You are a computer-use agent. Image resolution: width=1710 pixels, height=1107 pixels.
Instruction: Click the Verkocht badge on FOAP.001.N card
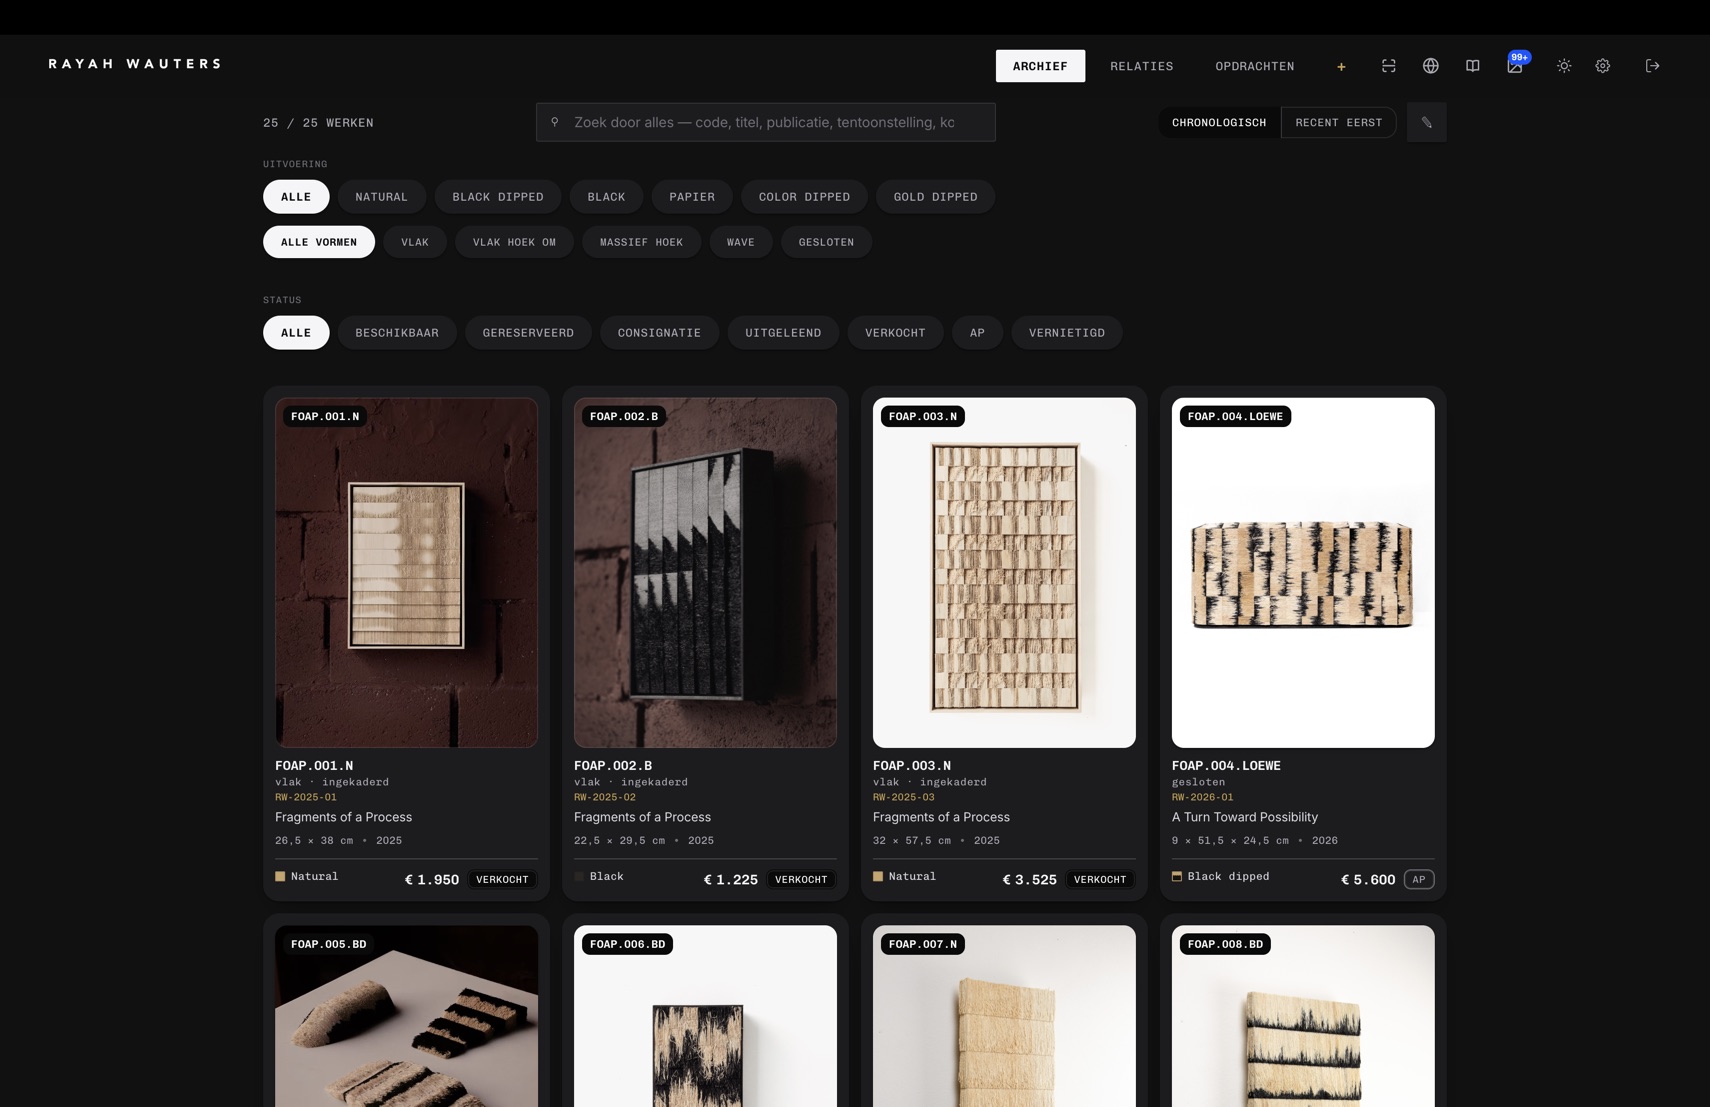502,880
